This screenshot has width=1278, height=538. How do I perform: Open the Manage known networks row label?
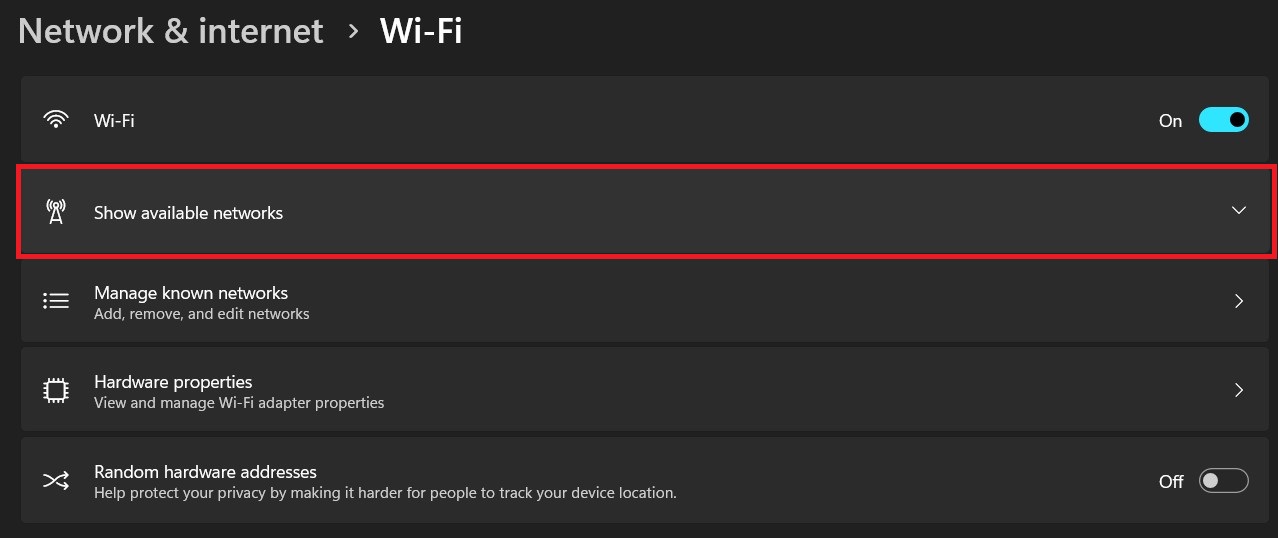tap(191, 293)
